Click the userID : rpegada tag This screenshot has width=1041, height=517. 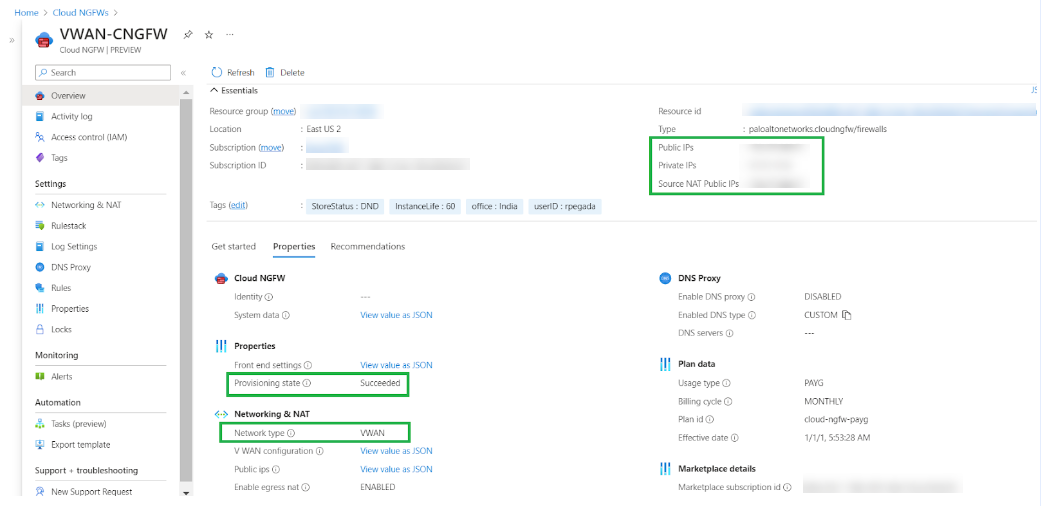565,206
